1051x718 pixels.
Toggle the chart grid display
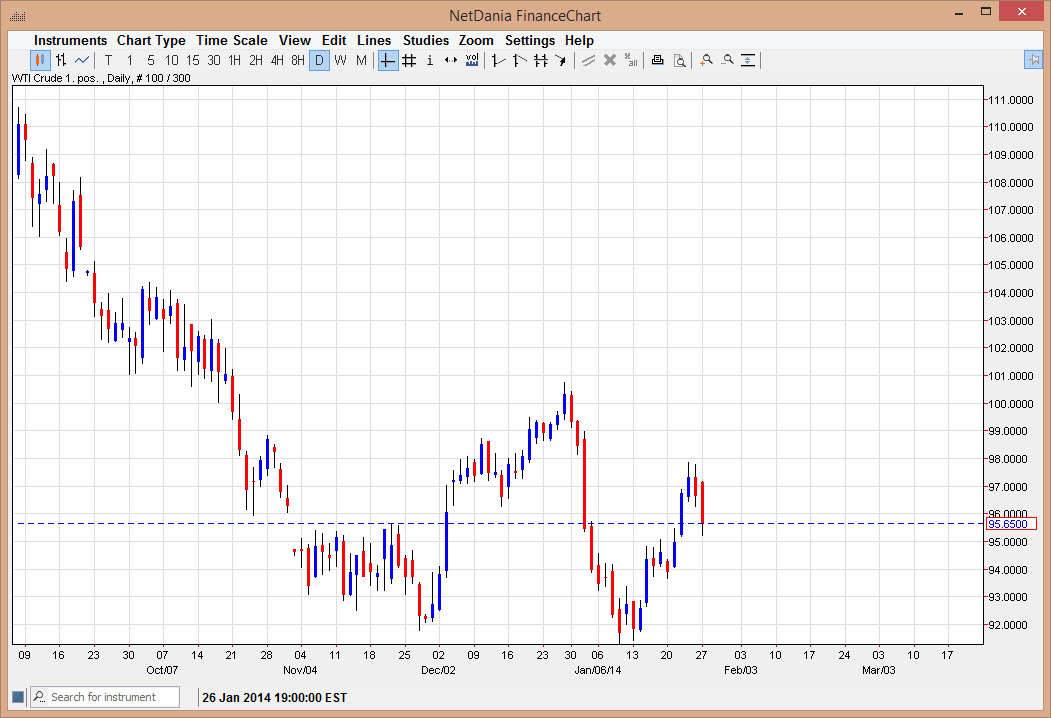409,60
